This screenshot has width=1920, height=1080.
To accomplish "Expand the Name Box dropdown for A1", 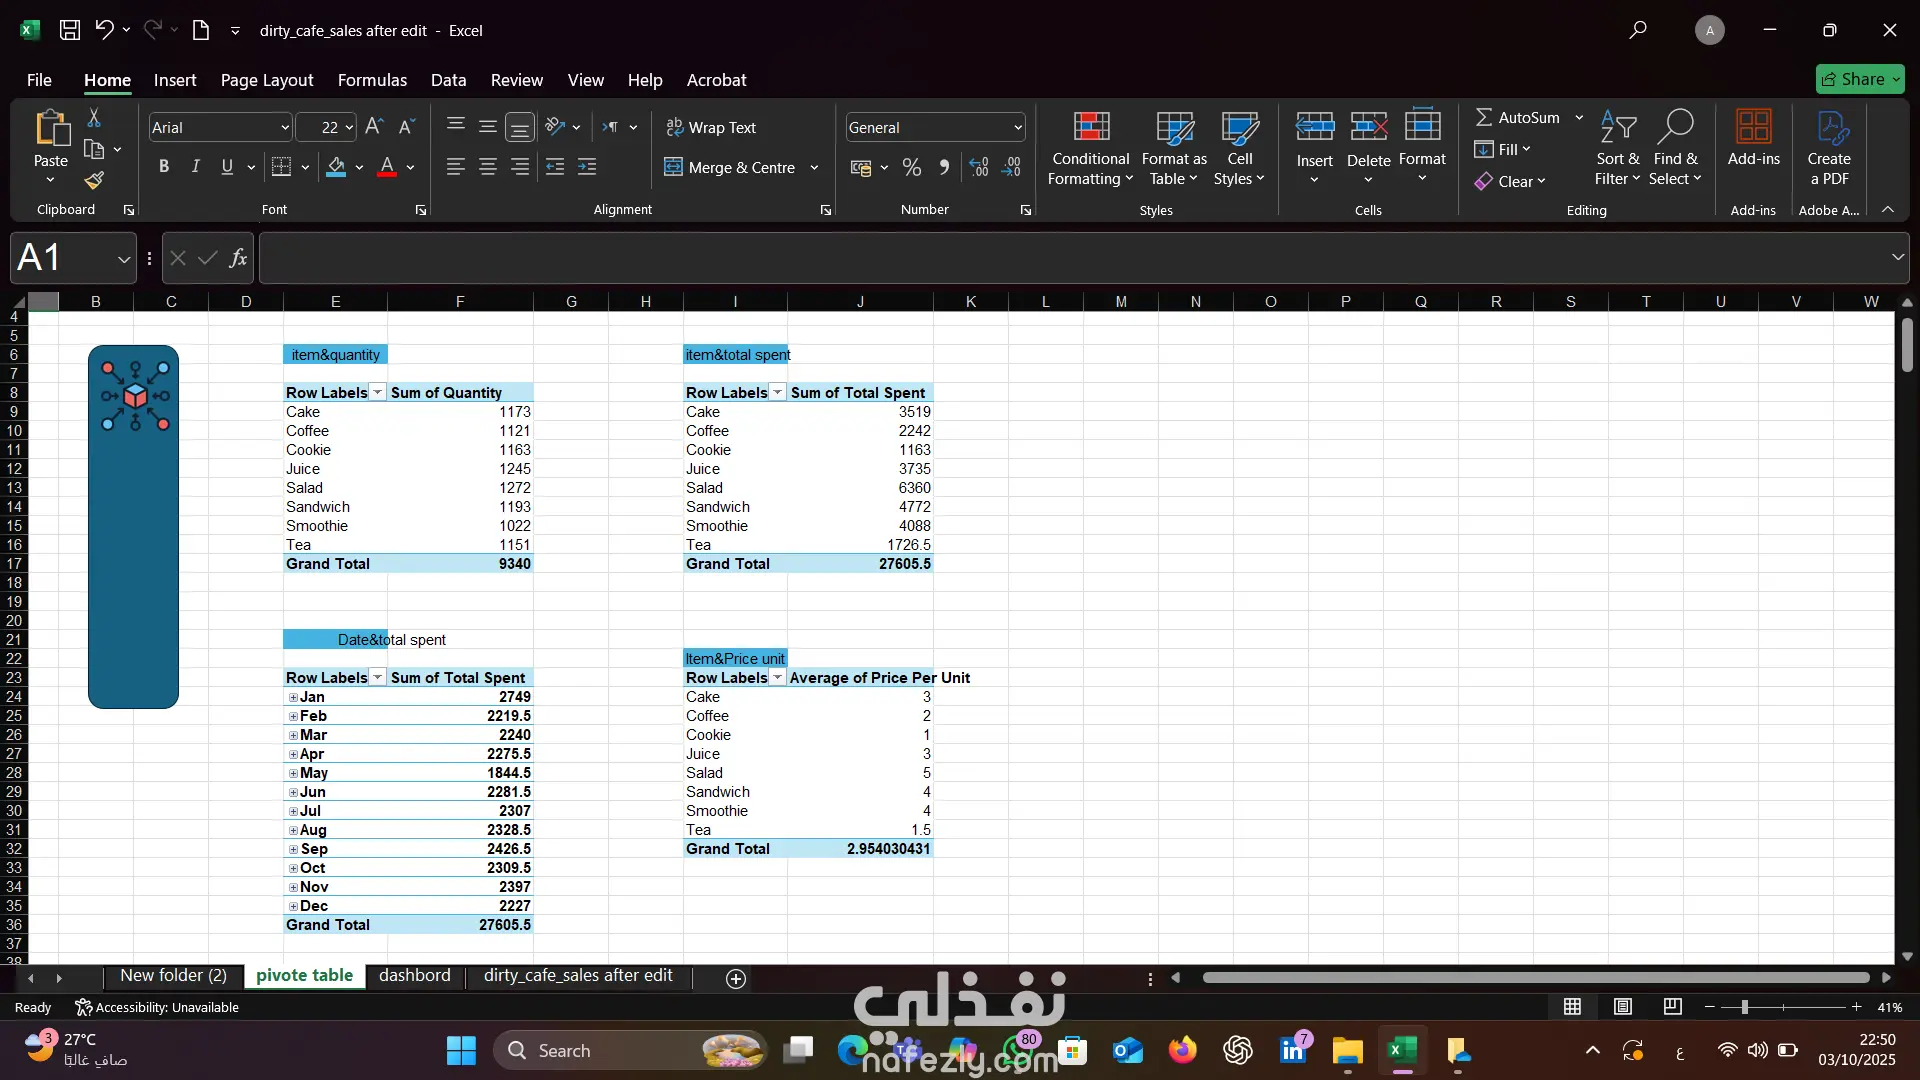I will (x=123, y=259).
